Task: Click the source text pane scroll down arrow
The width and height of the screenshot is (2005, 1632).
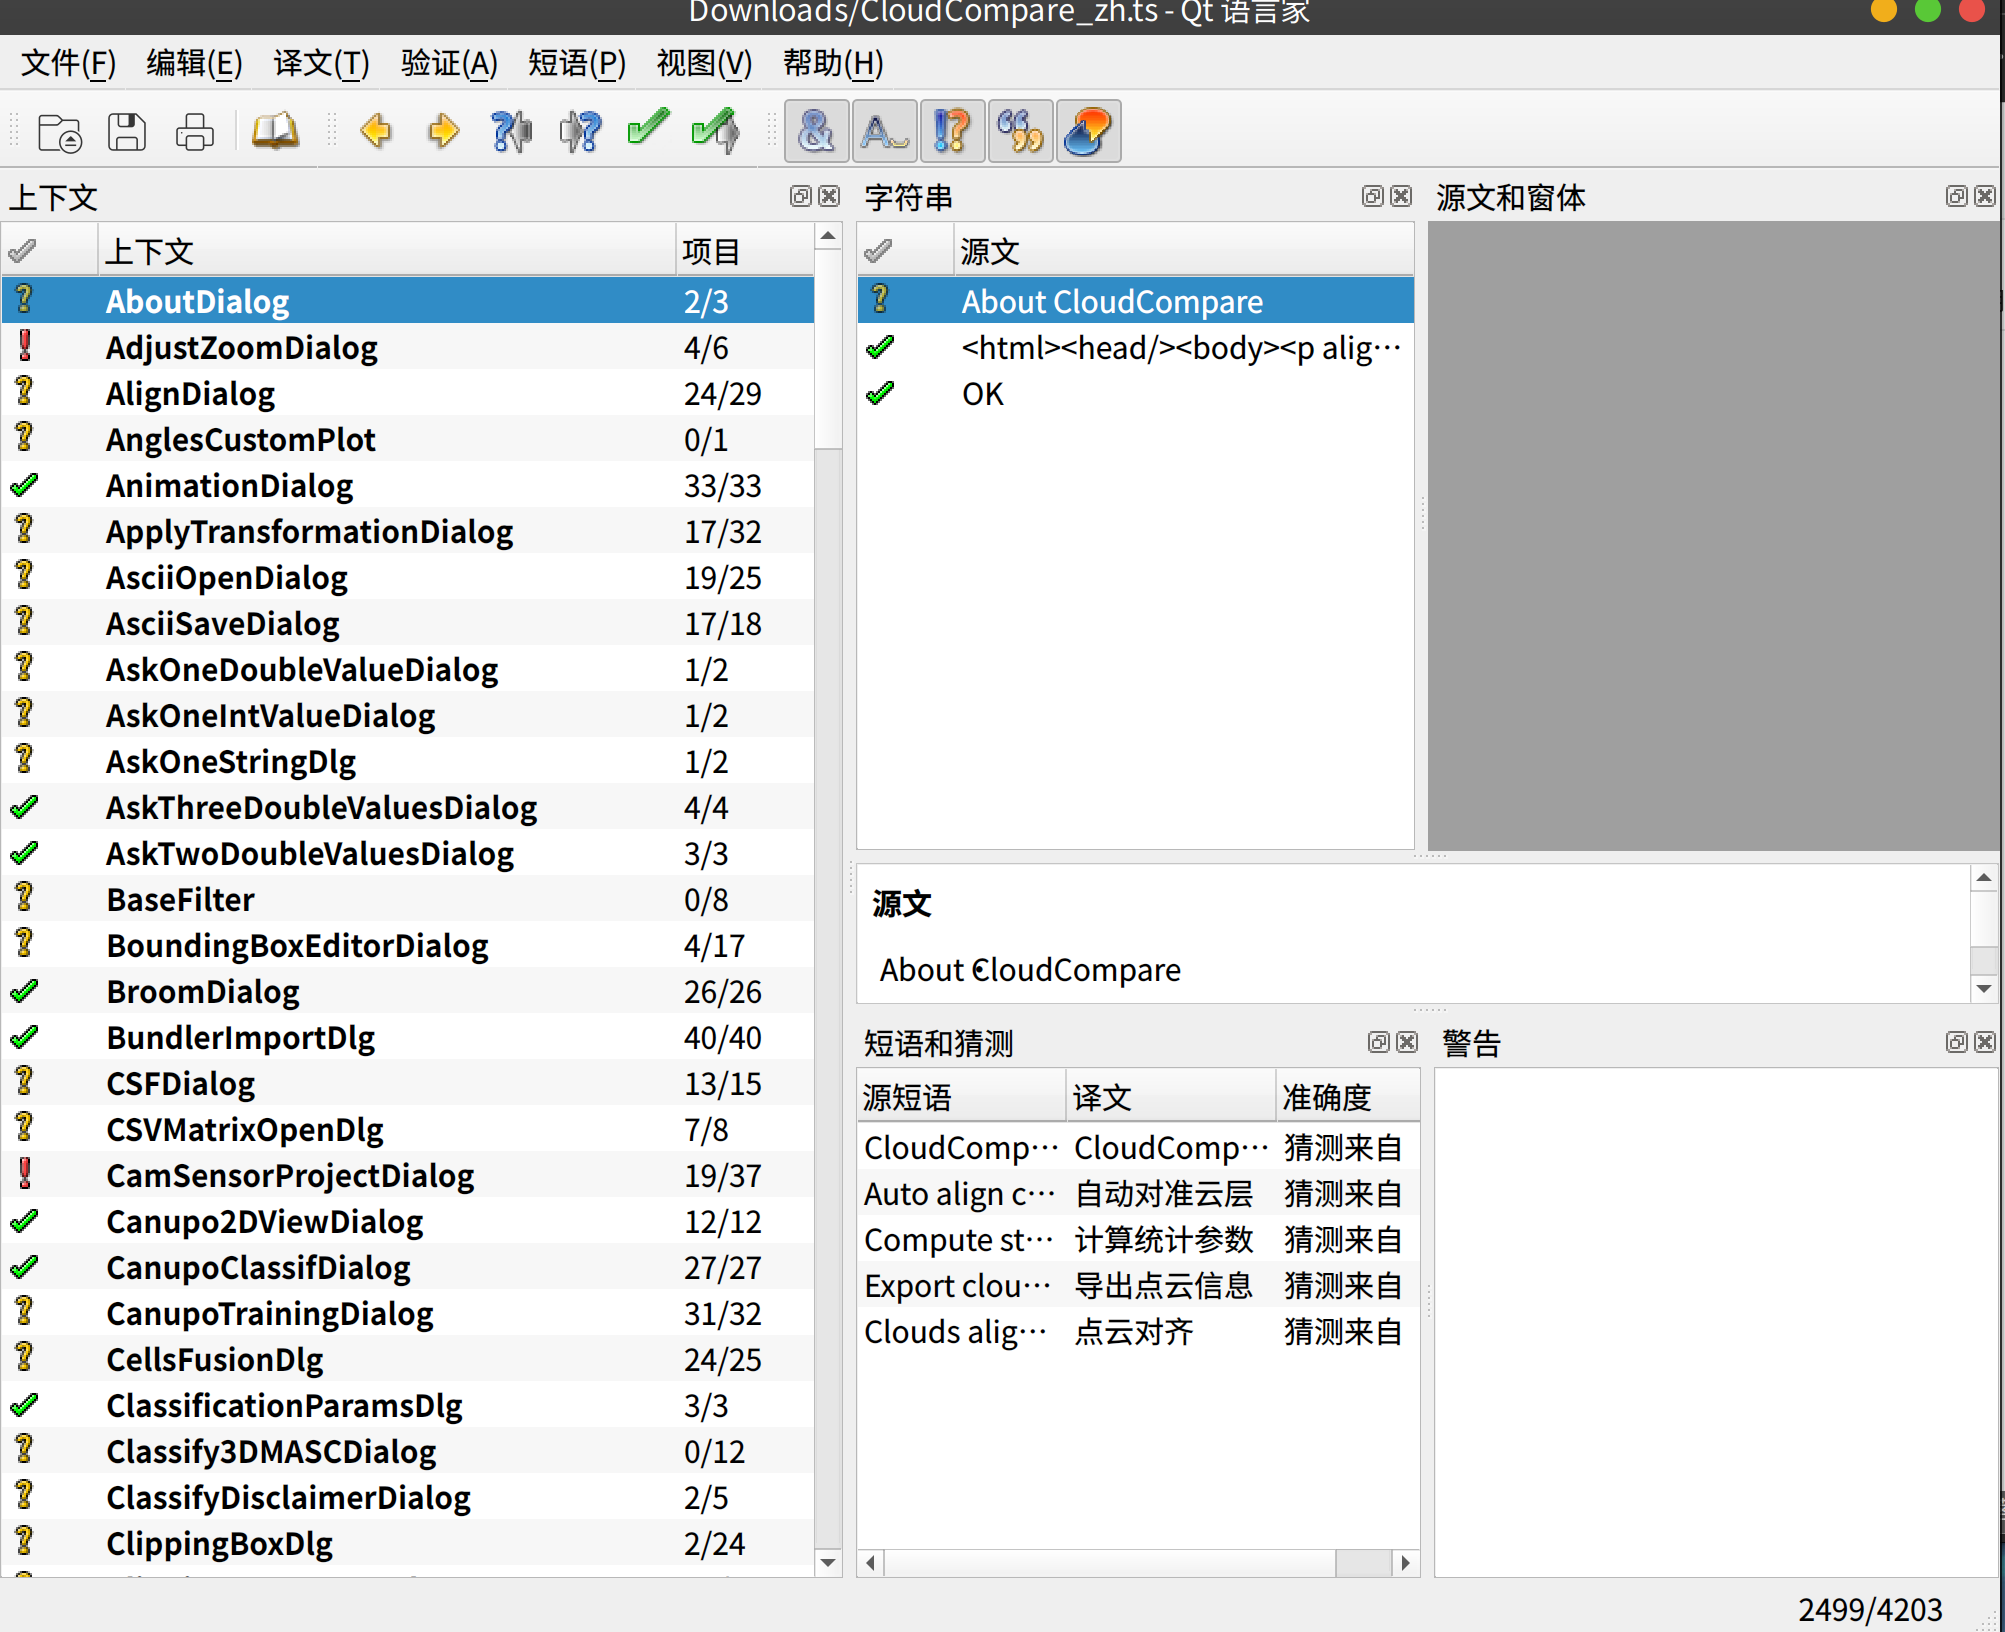Action: (1984, 989)
